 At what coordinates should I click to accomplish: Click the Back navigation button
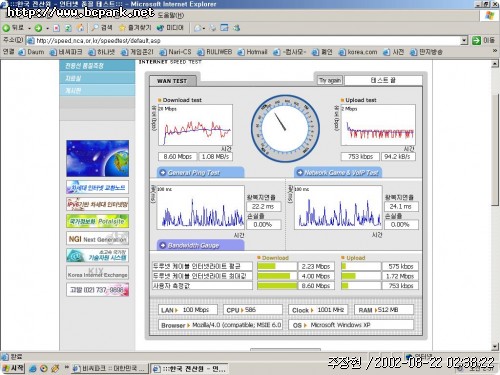point(13,28)
